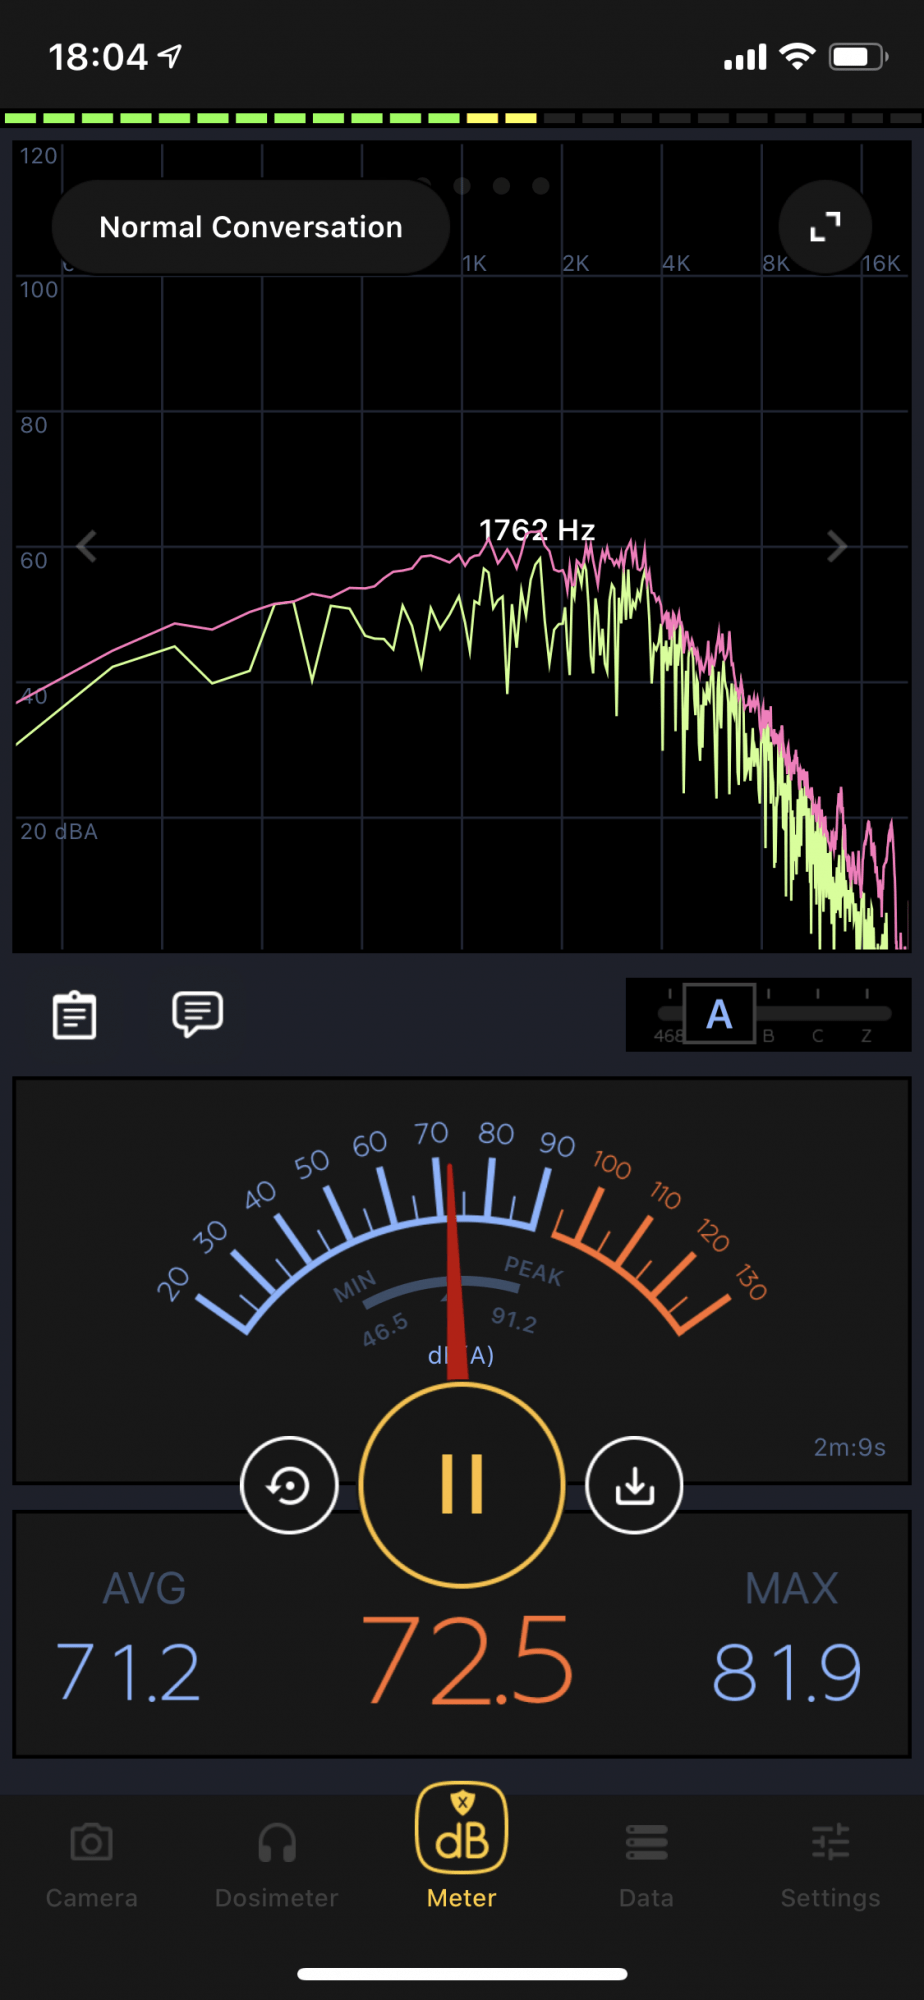
Task: Tap the 1762 Hz peak label
Action: pos(537,529)
